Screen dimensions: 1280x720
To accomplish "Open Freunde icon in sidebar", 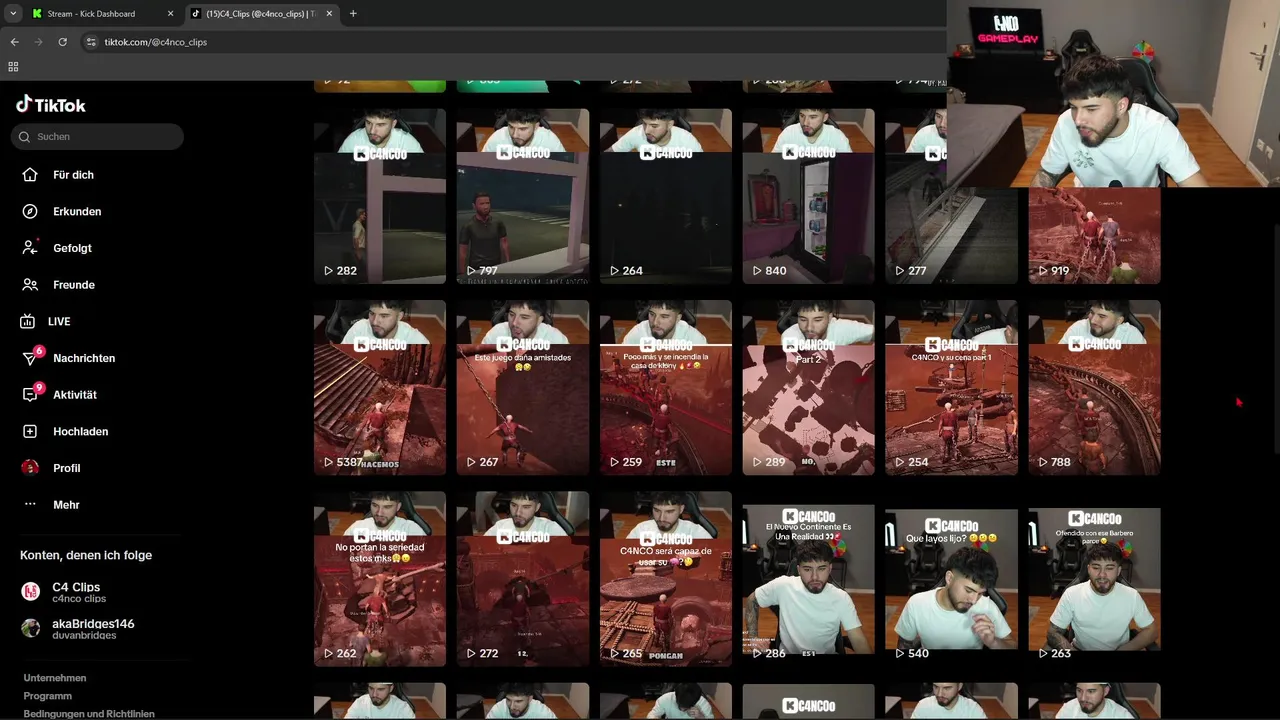I will [x=30, y=285].
